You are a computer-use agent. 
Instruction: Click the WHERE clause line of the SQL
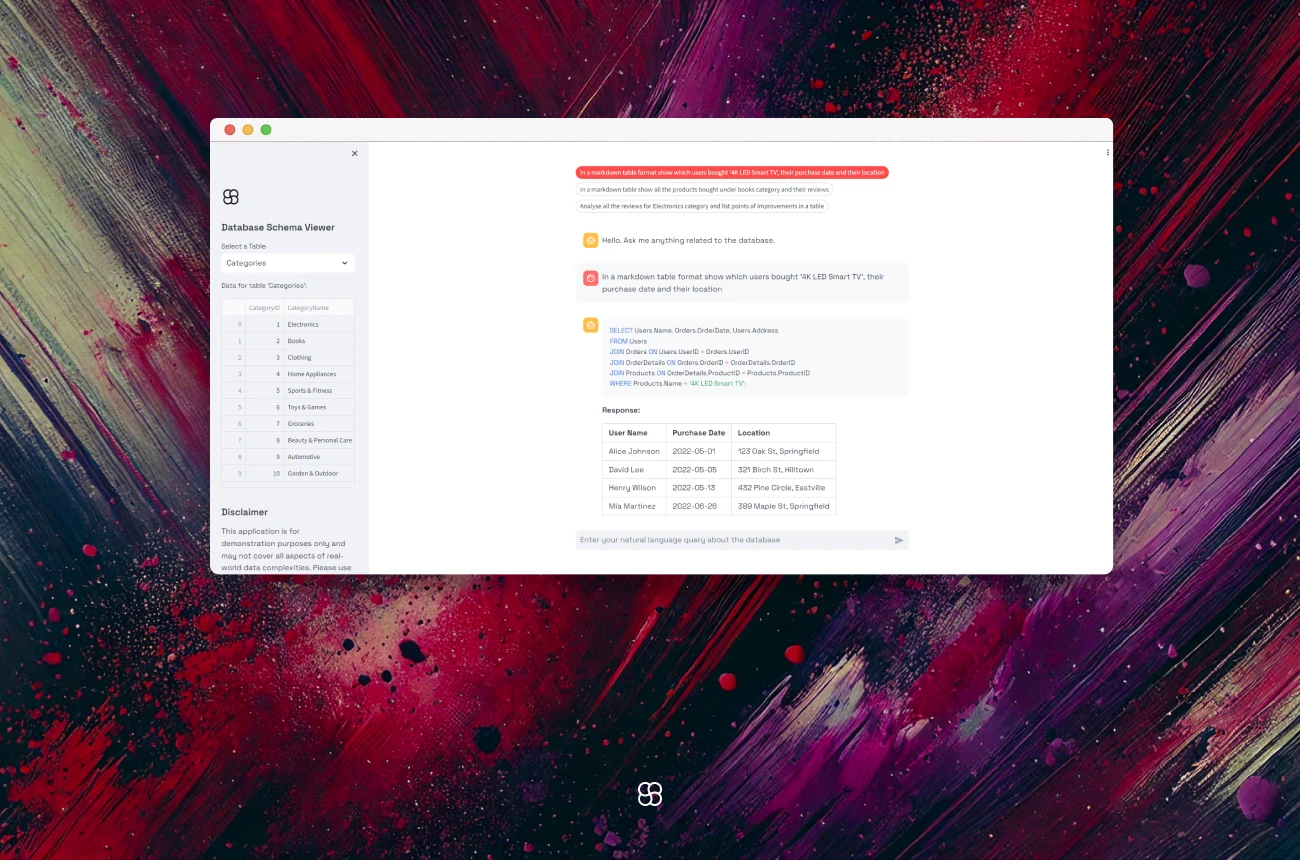(678, 383)
